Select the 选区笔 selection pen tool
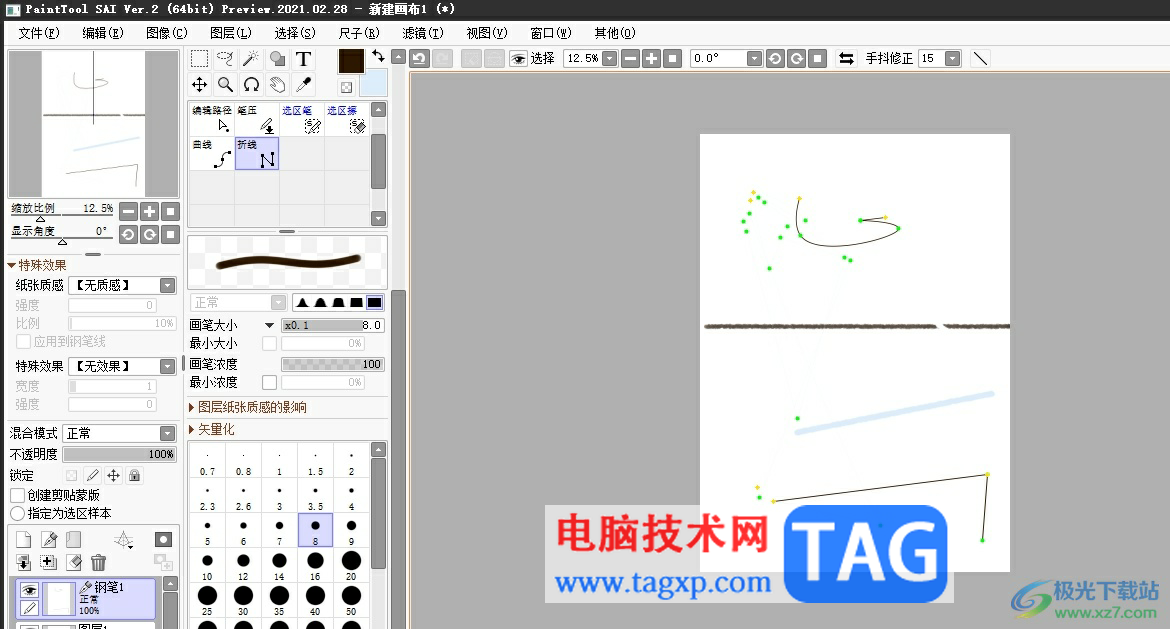This screenshot has height=629, width=1170. coord(301,119)
